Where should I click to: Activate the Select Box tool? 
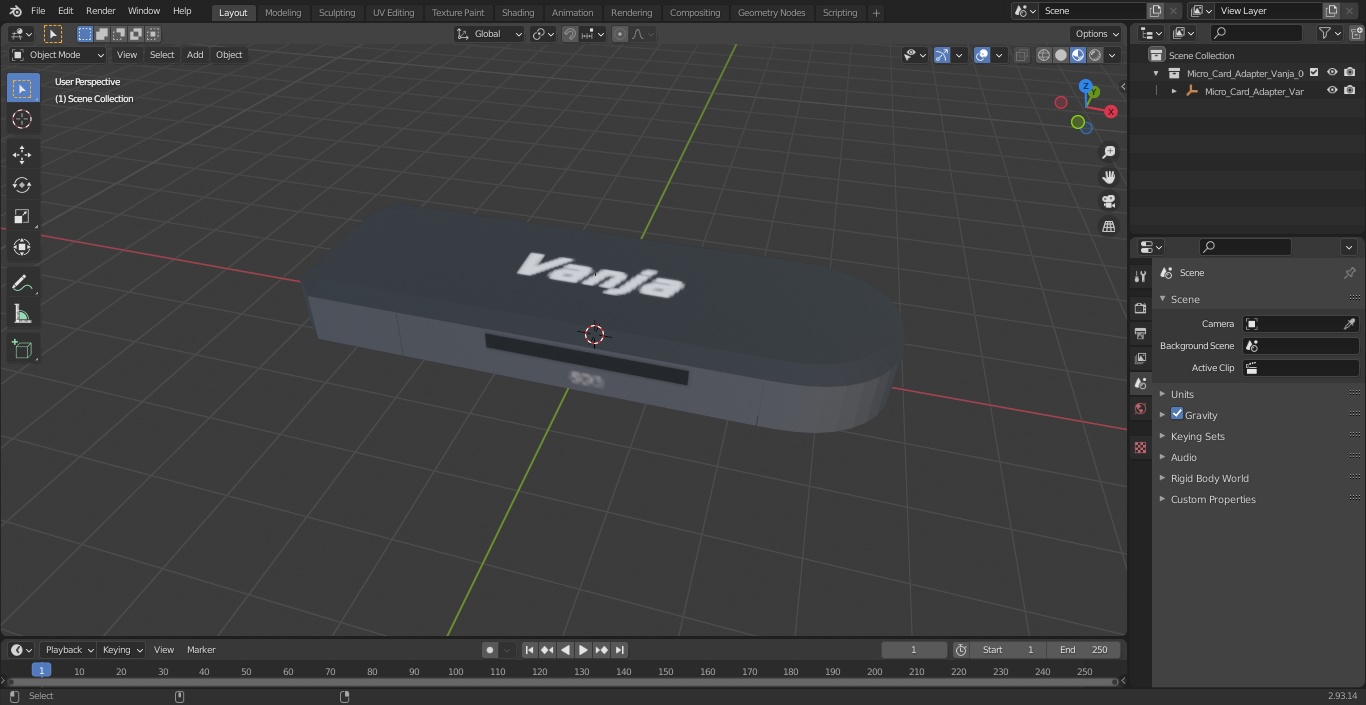[22, 88]
